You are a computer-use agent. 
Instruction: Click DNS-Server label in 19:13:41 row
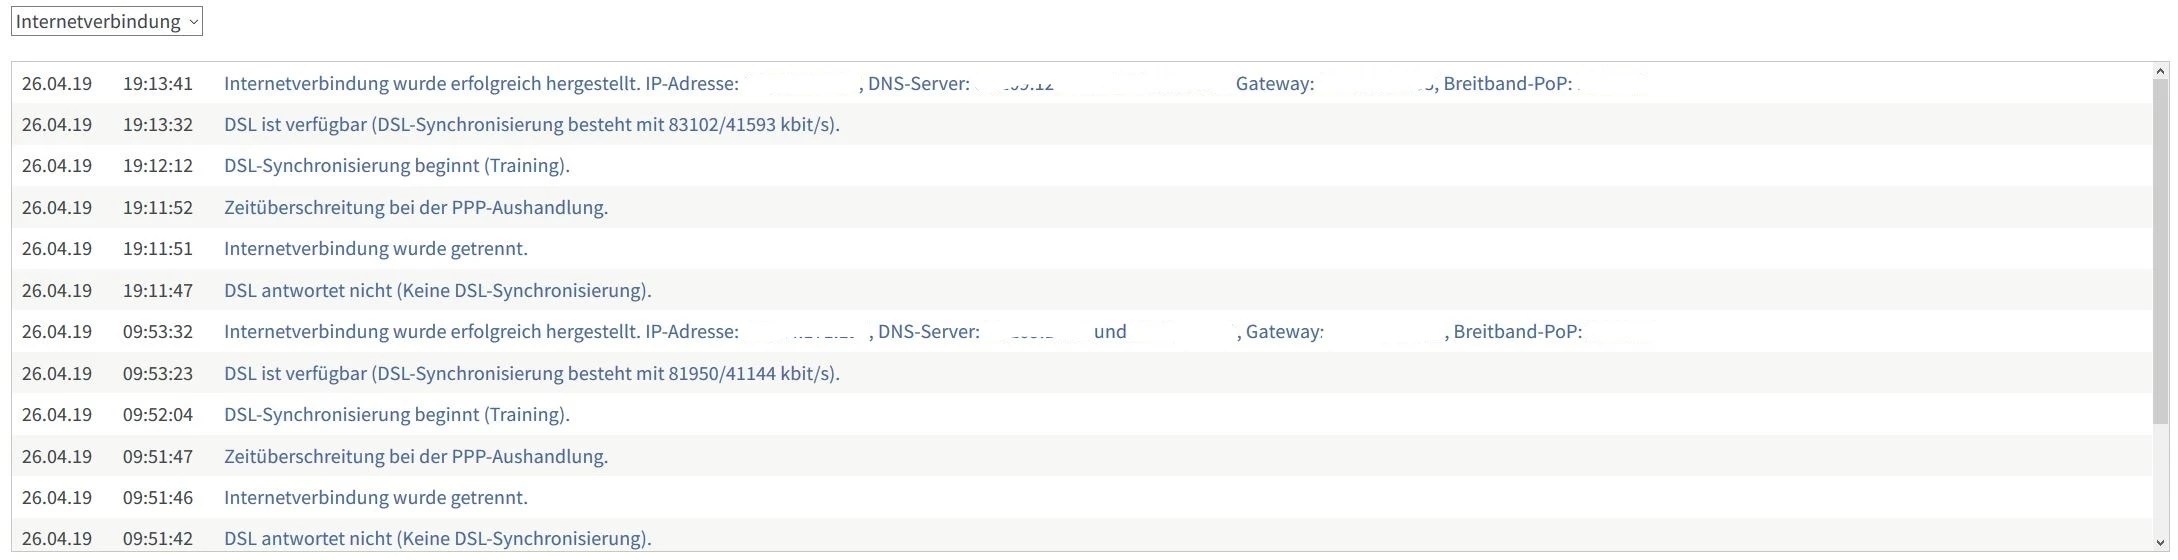pos(919,83)
